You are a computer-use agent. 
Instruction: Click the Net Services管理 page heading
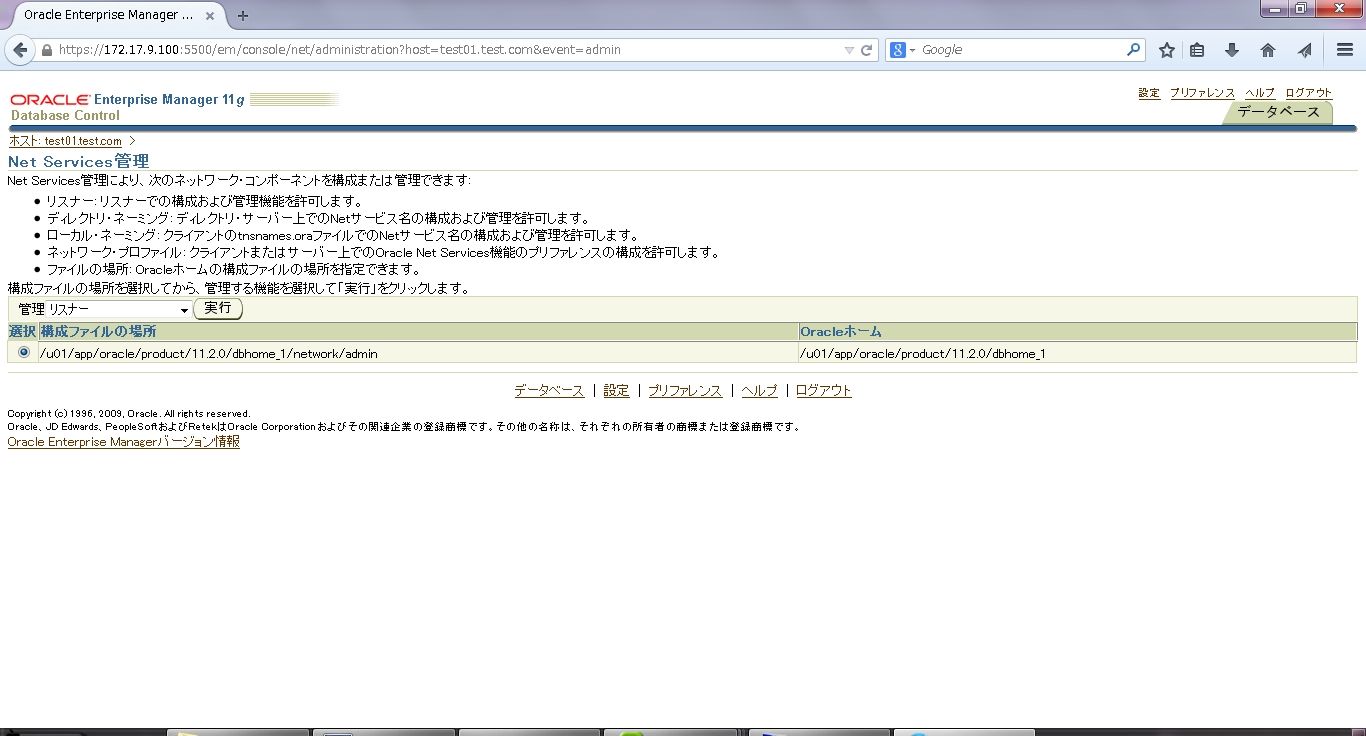tap(79, 162)
